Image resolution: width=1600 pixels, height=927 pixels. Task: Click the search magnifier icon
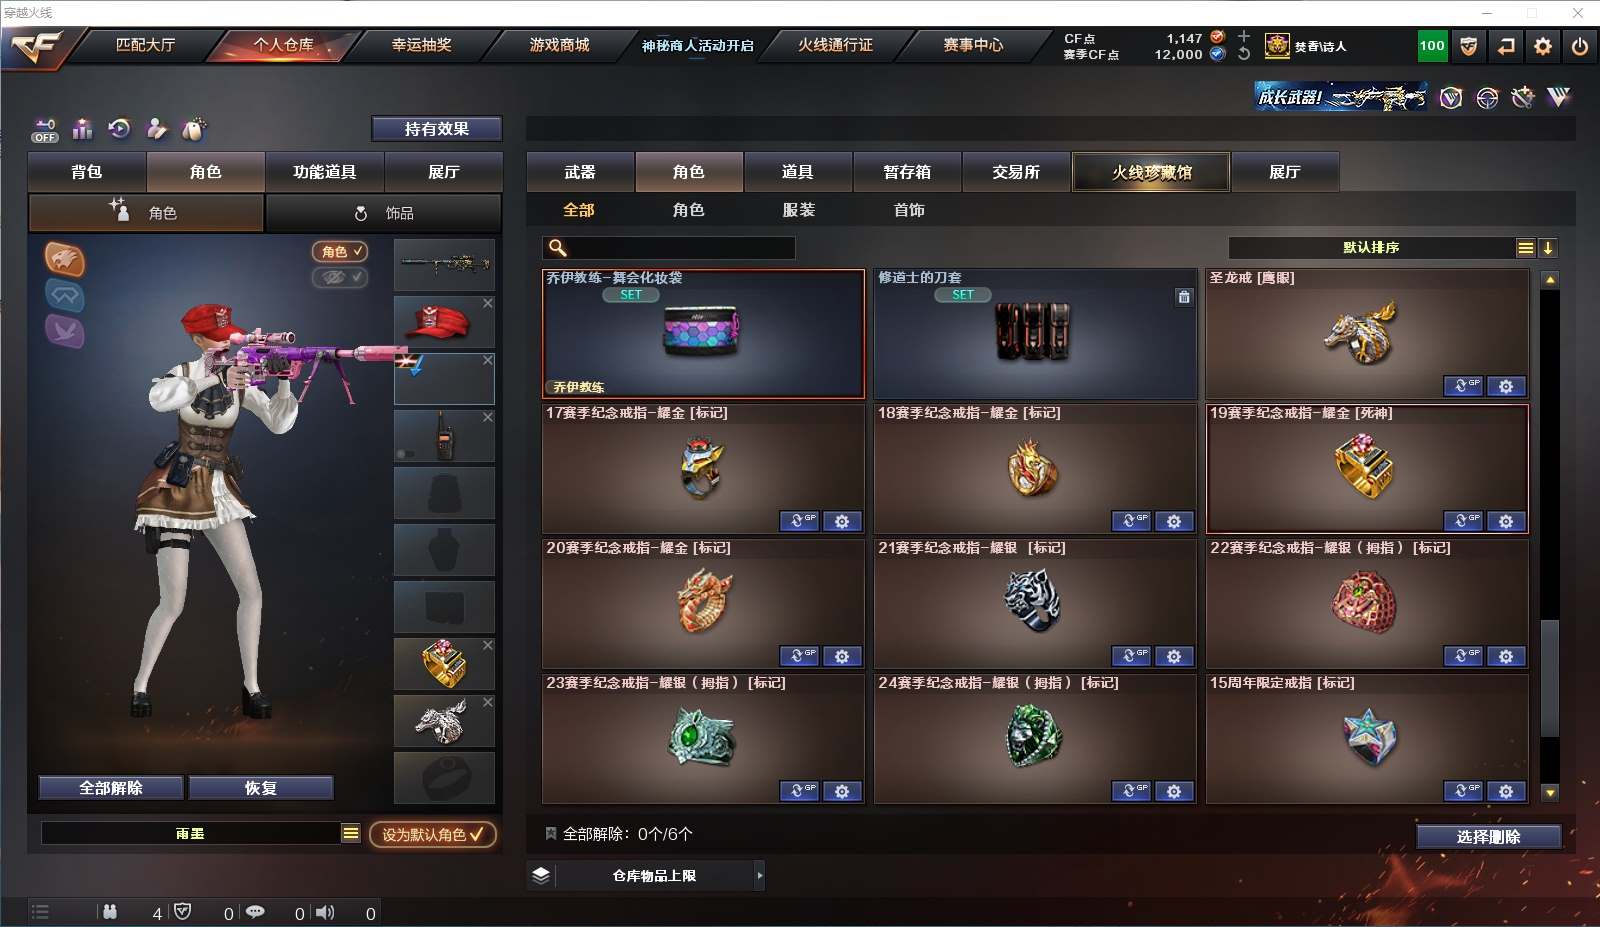click(x=558, y=248)
